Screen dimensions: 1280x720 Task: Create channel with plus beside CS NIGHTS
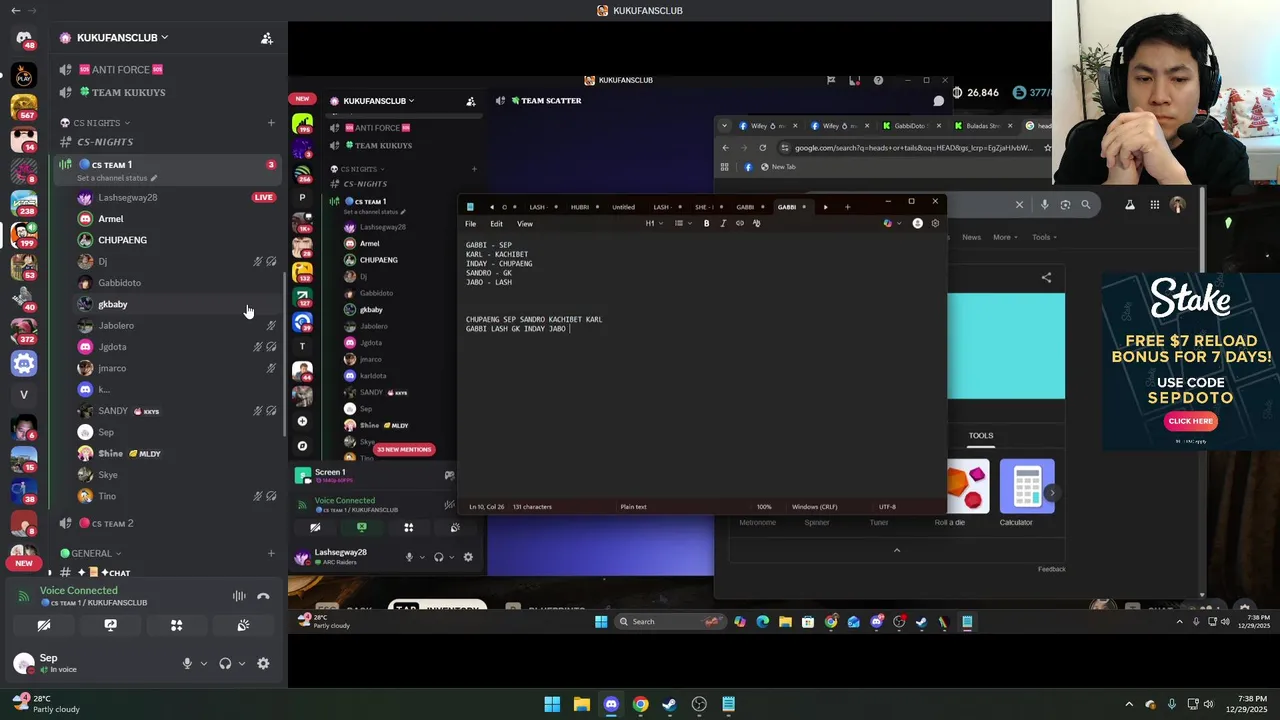271,123
